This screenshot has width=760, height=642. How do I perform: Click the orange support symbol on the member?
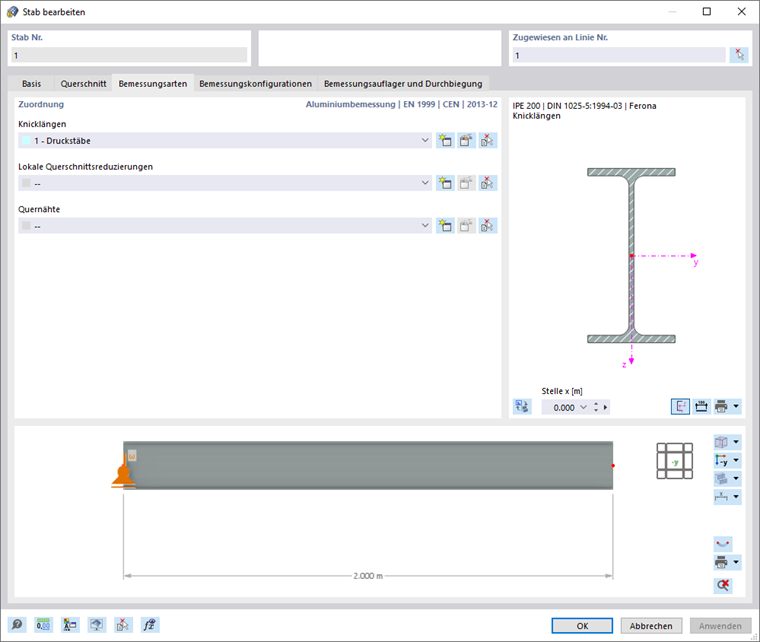pos(123,473)
